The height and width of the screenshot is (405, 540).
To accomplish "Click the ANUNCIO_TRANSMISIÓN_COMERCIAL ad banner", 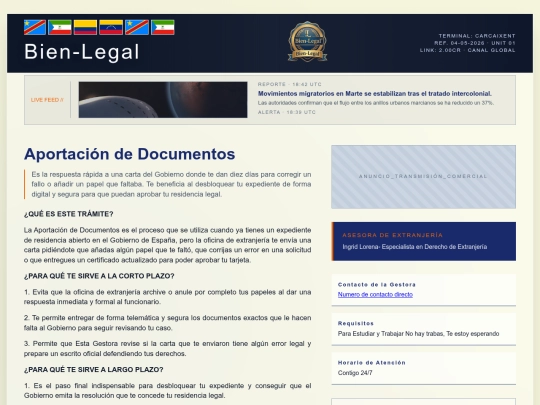I will (x=423, y=177).
